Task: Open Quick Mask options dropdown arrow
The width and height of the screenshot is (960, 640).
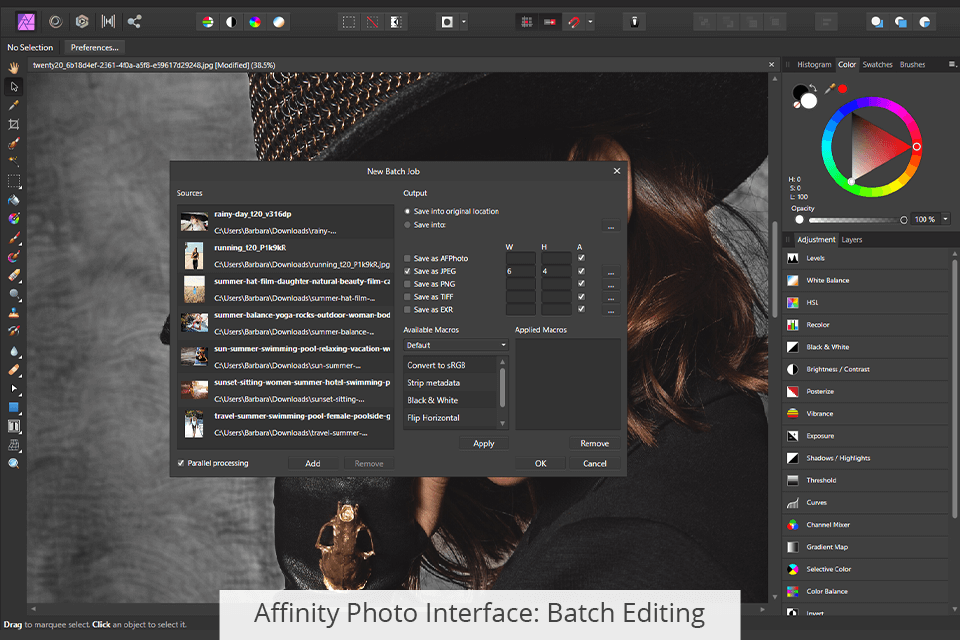Action: pos(463,22)
